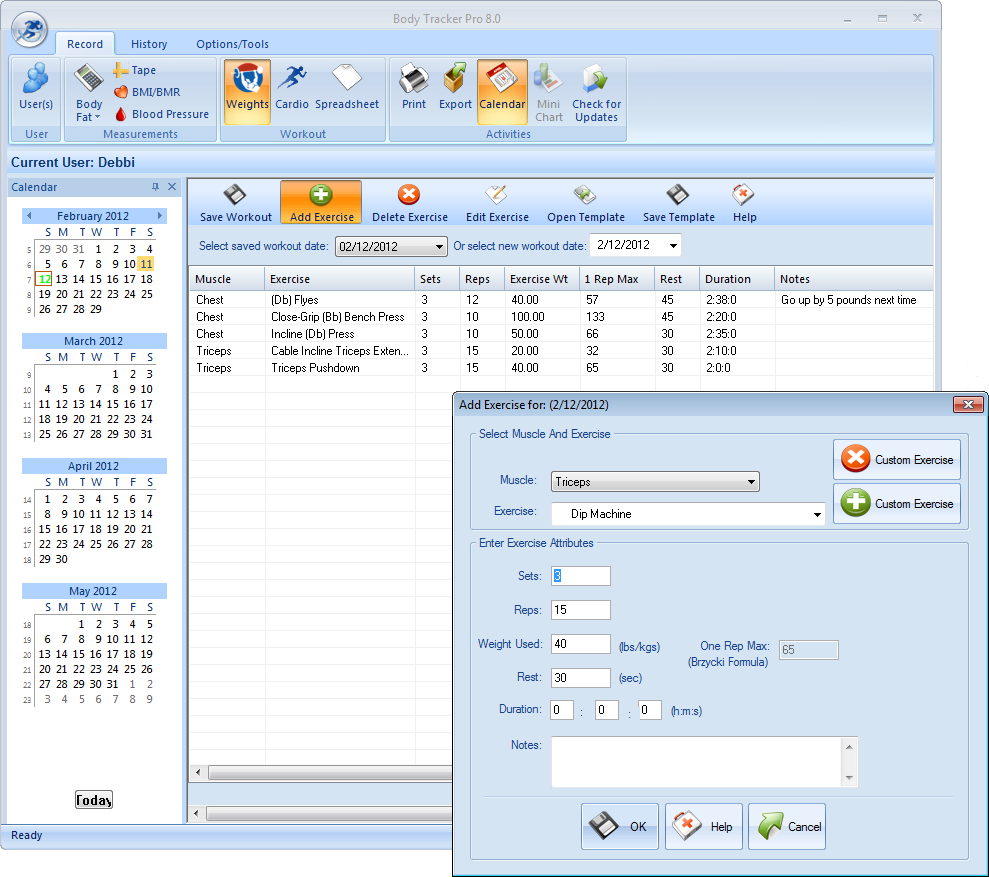Go to the next month in calendar
989x877 pixels.
160,216
